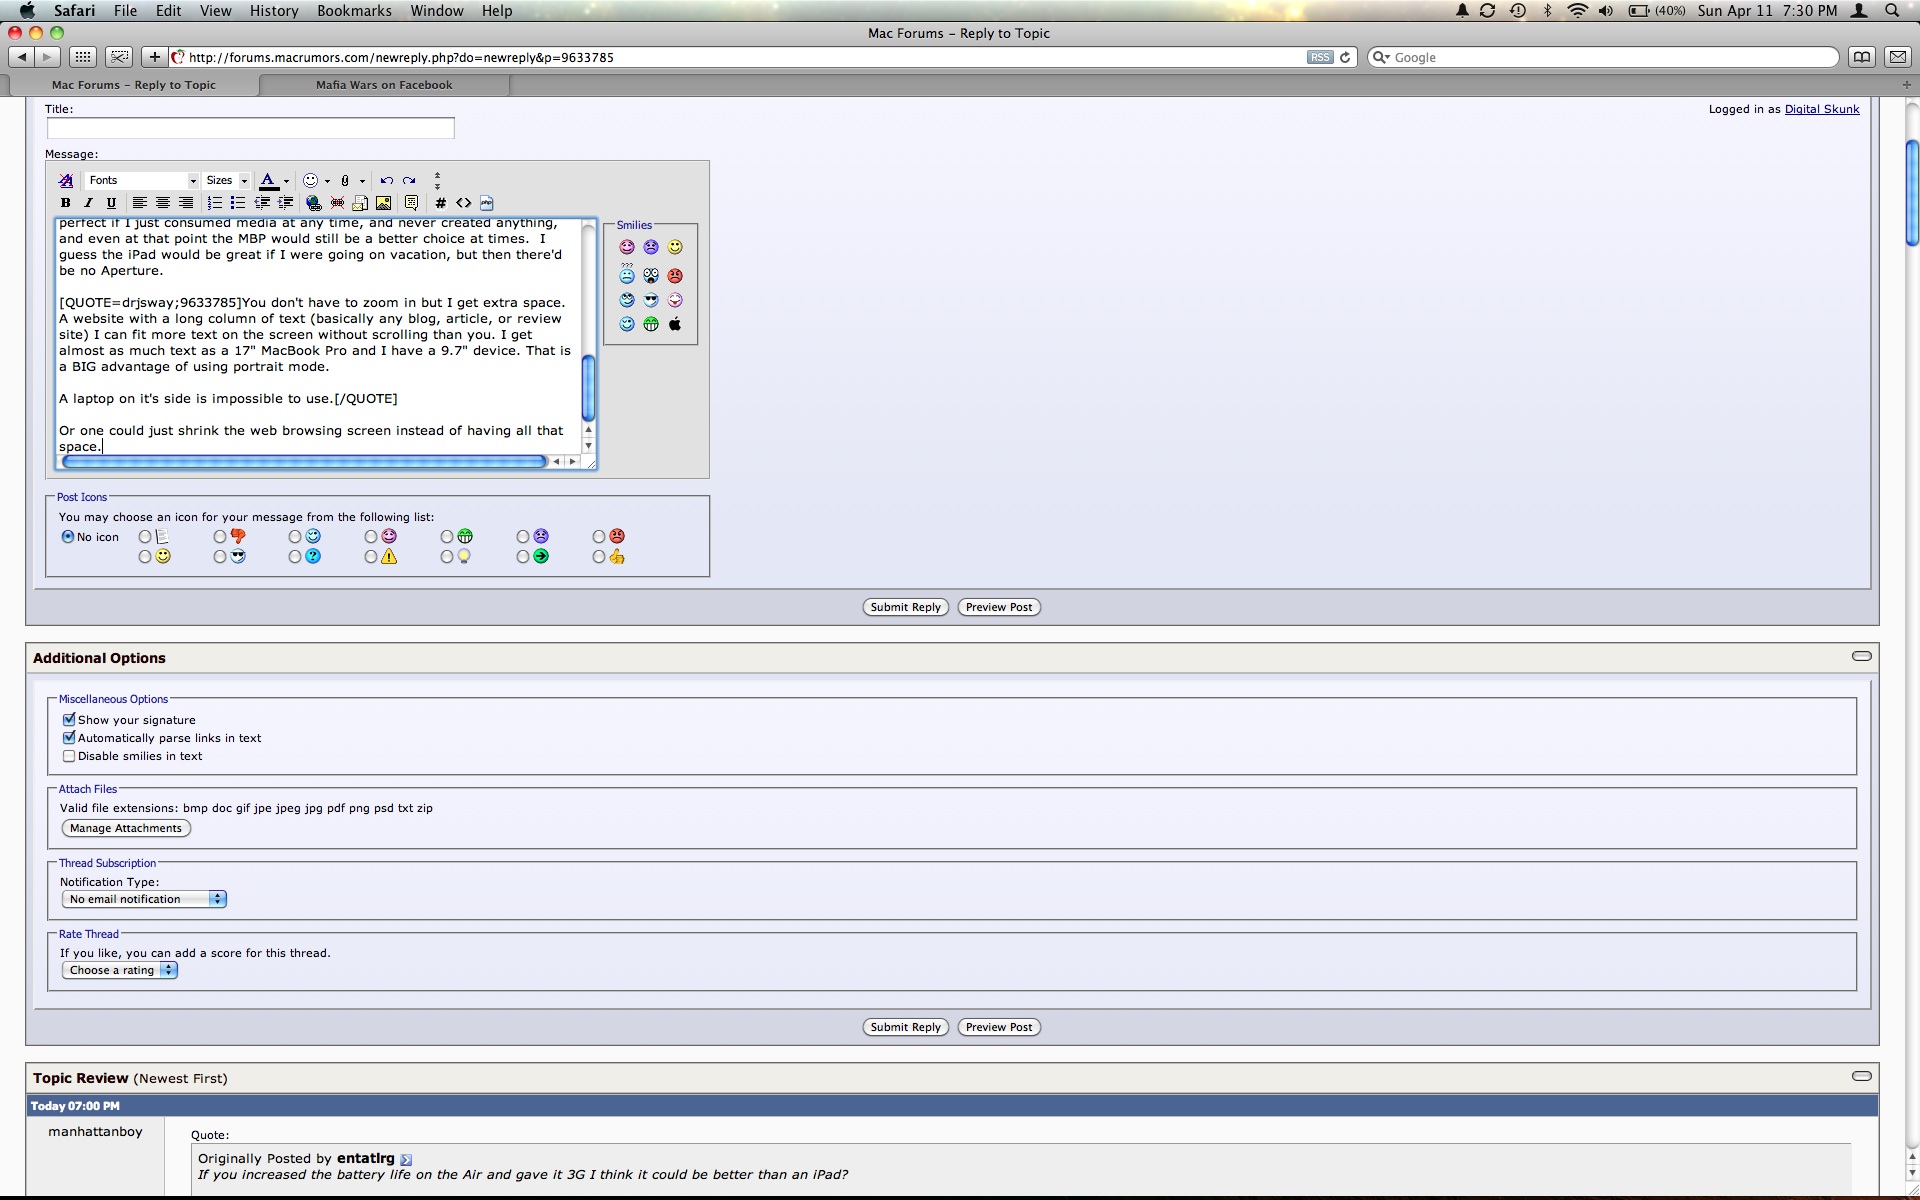Collapse the Additional Options section
1920x1200 pixels.
click(x=1861, y=657)
